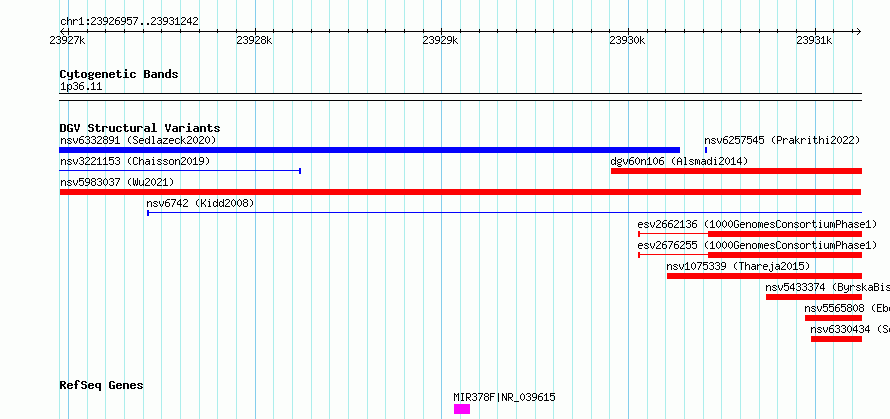Open the dgv60n106 (Alsmadi2014) label
The width and height of the screenshot is (890, 419).
click(x=679, y=161)
